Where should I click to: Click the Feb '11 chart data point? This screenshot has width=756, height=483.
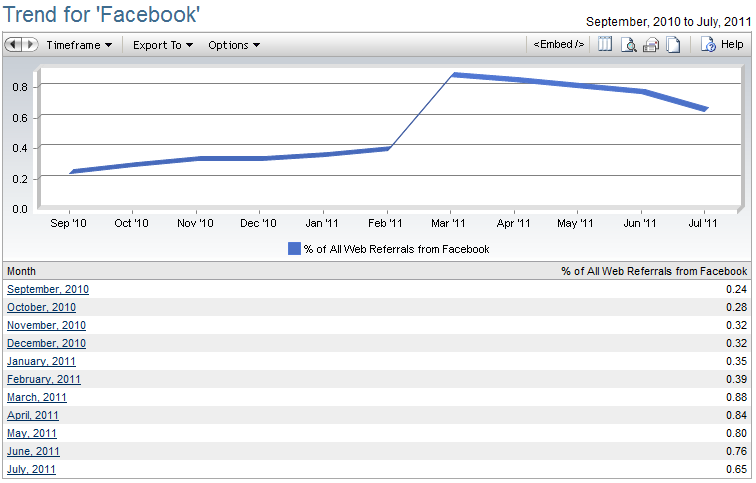click(x=388, y=149)
